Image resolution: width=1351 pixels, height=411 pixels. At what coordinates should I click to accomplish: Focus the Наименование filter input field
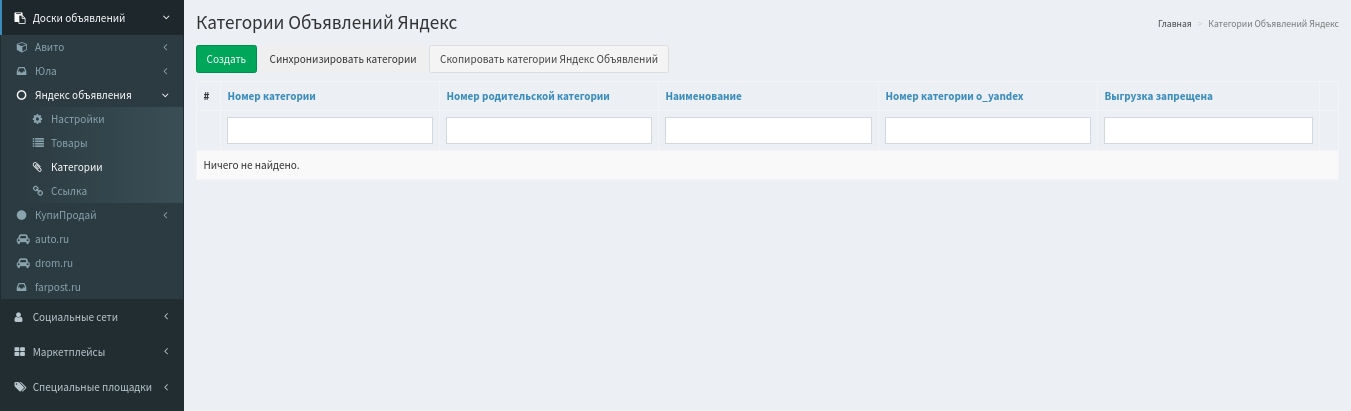click(768, 131)
